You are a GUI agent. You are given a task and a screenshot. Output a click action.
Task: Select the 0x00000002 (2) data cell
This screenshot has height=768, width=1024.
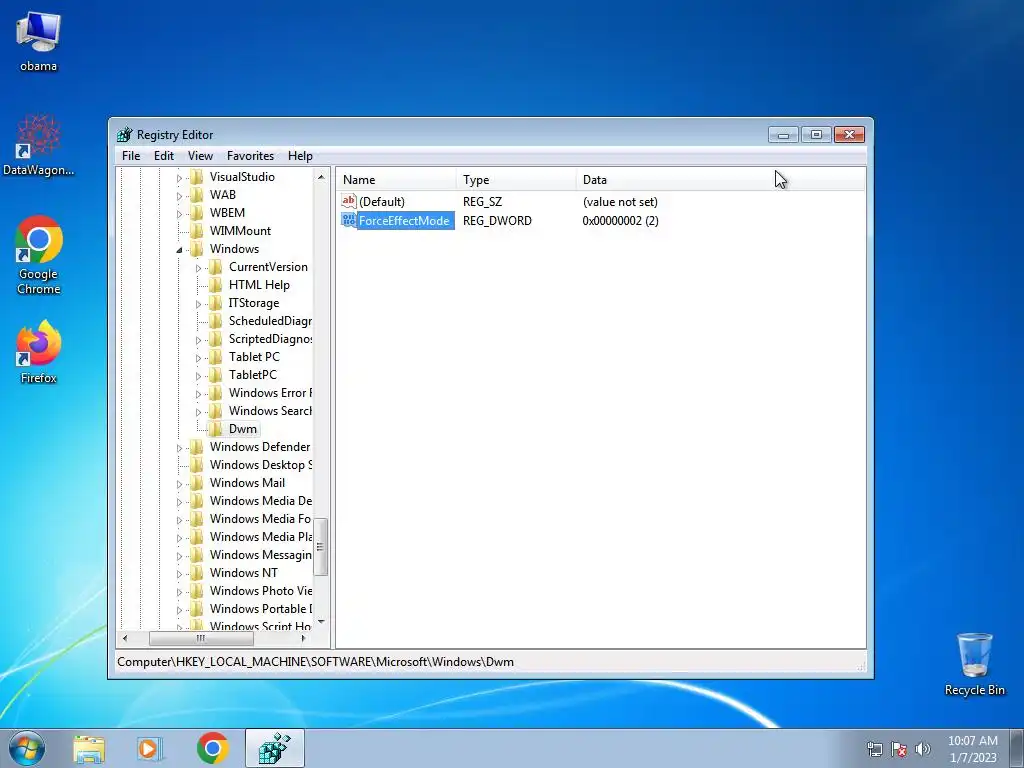[620, 220]
